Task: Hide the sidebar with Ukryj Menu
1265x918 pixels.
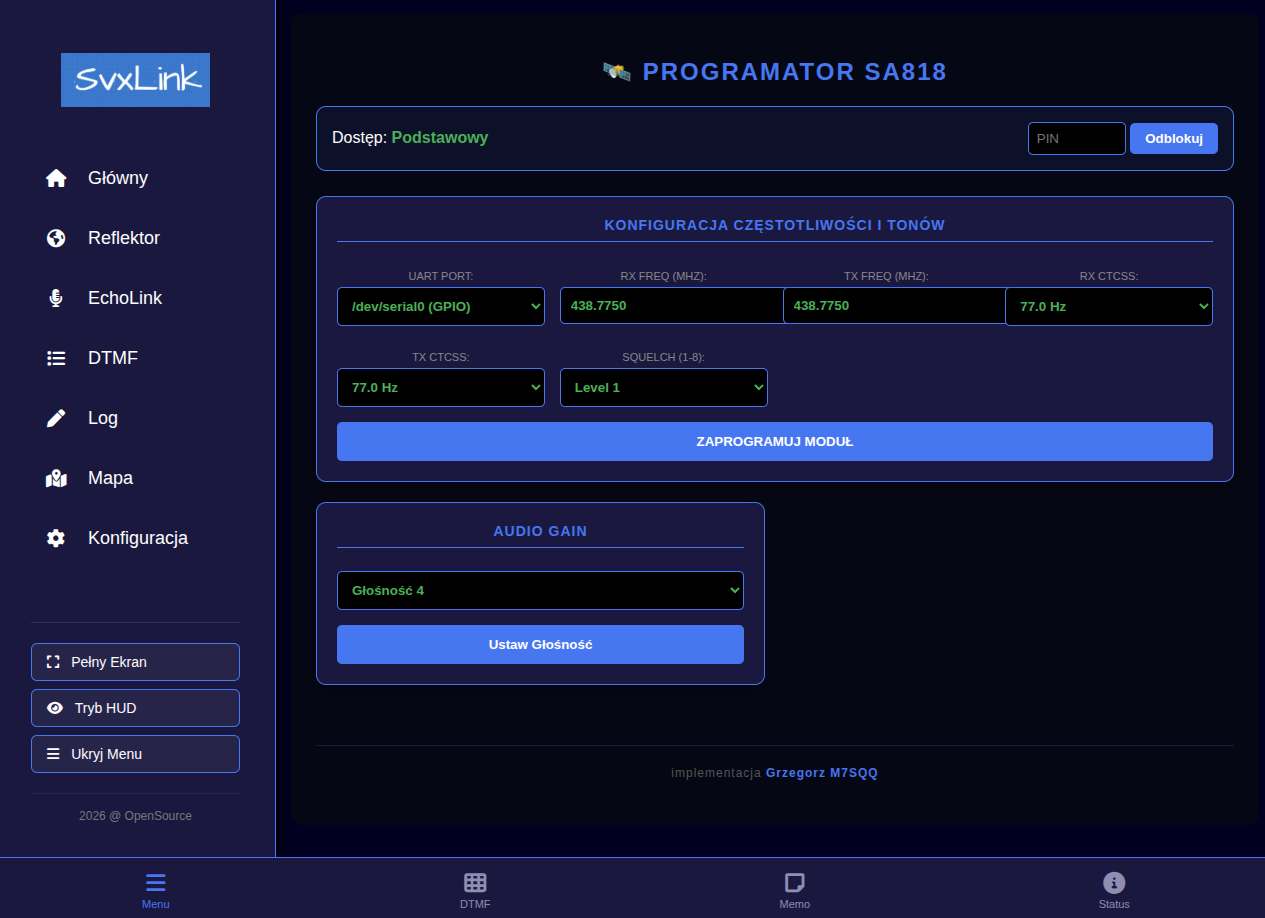Action: [135, 754]
